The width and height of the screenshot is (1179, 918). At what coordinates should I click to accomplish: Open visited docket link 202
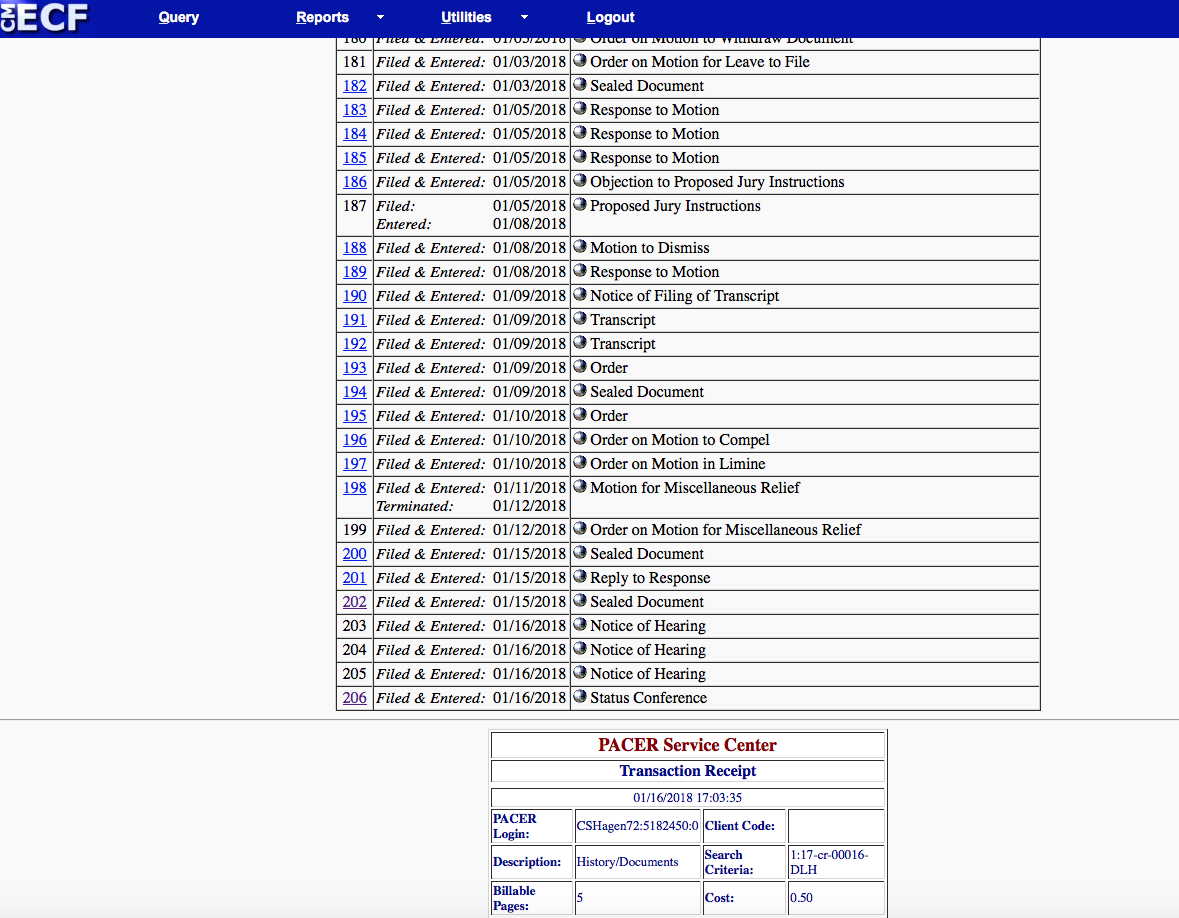click(x=355, y=602)
